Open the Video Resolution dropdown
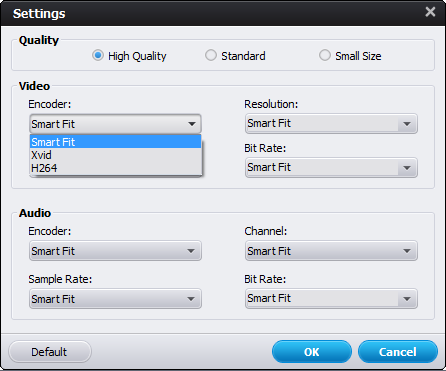The height and width of the screenshot is (371, 446). tap(331, 124)
